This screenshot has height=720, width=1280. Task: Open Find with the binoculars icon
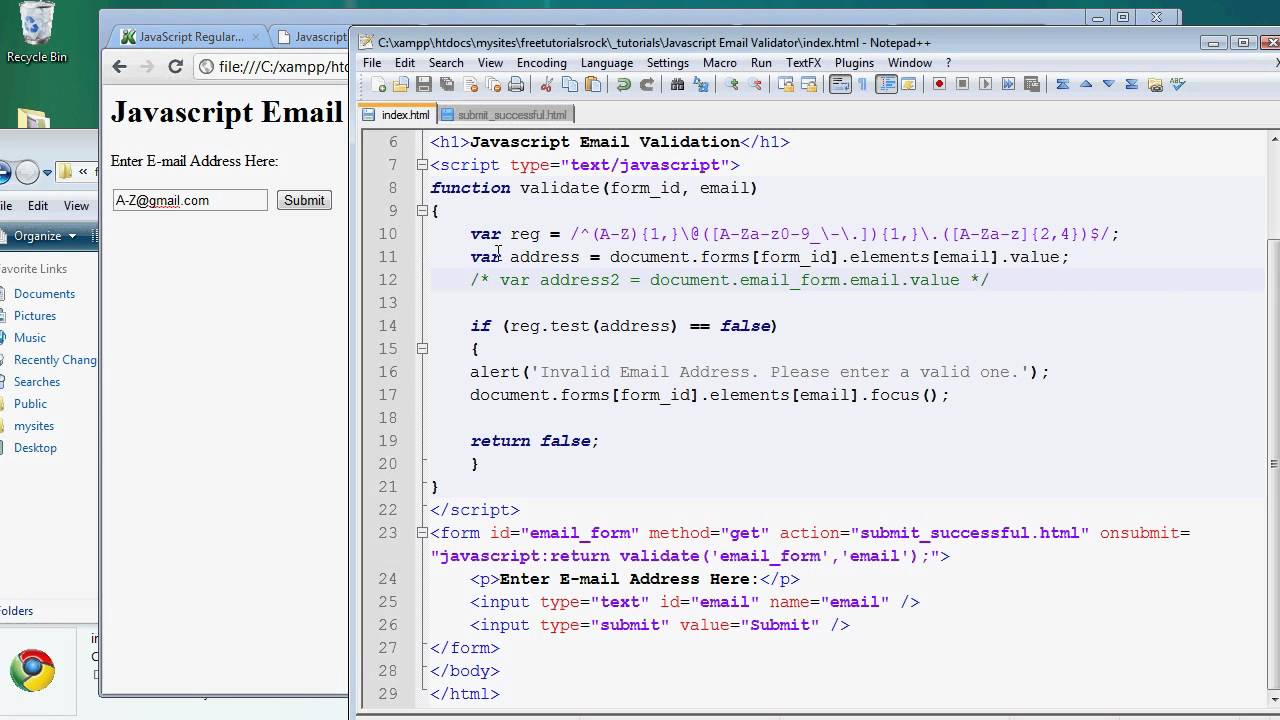click(677, 85)
